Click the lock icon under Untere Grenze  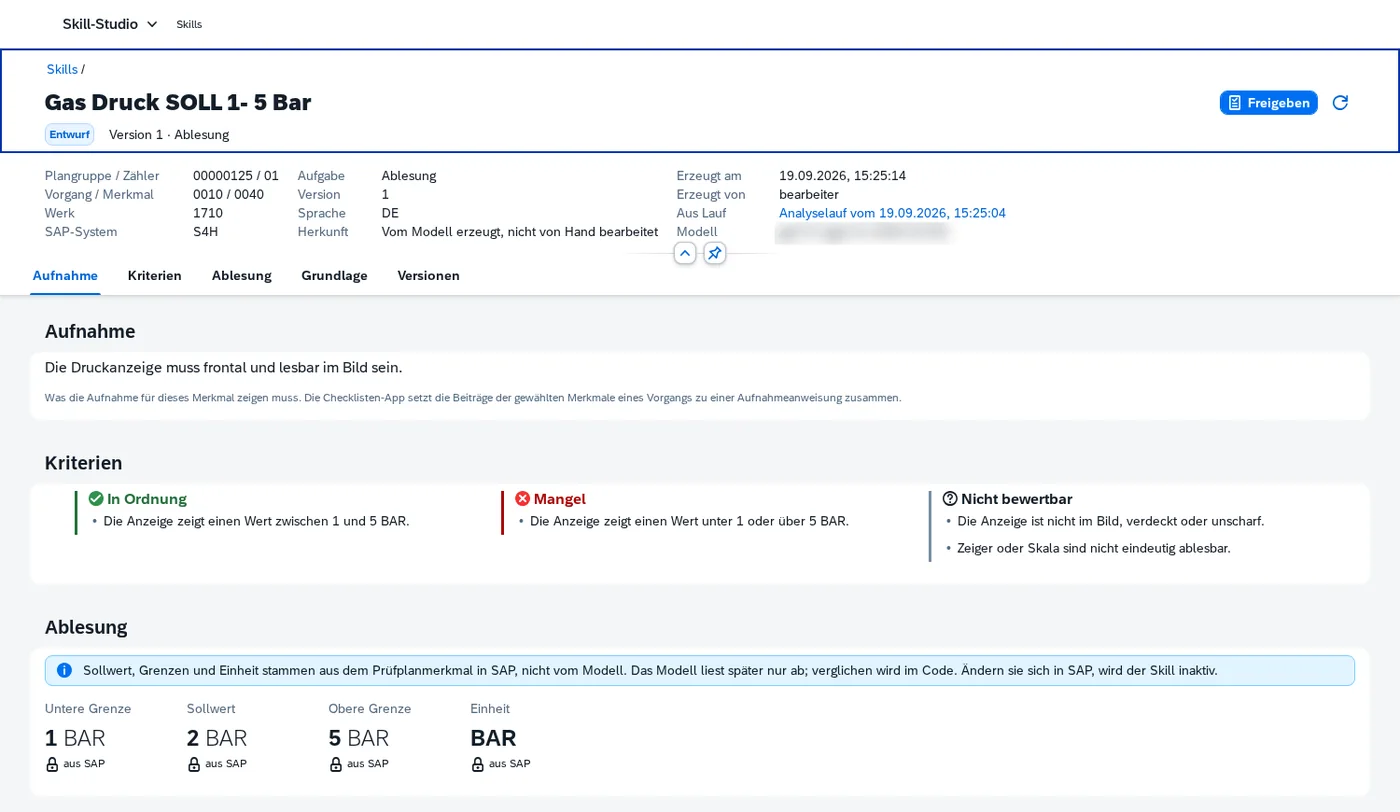[52, 764]
